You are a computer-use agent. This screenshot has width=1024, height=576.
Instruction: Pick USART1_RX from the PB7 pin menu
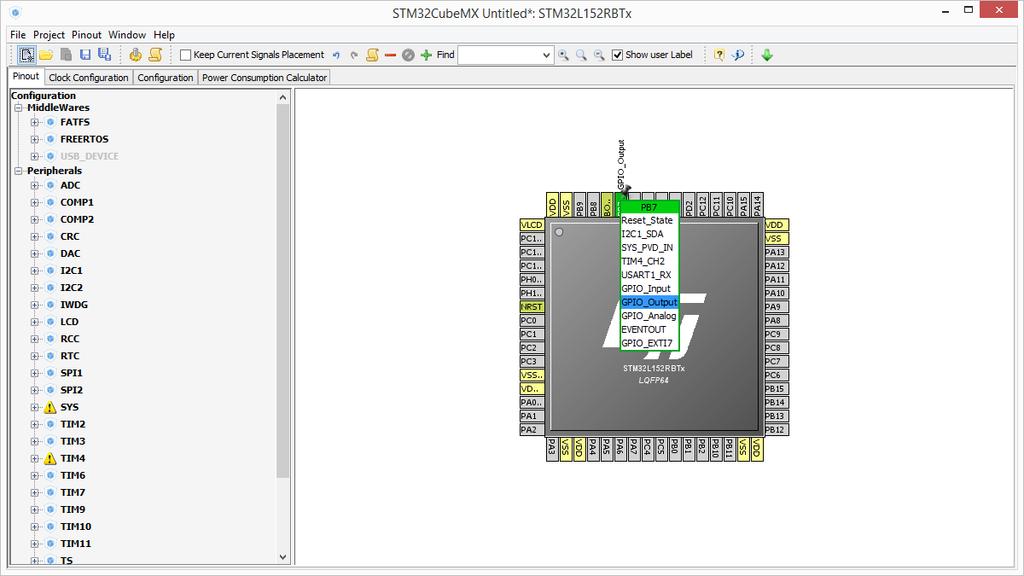(649, 275)
